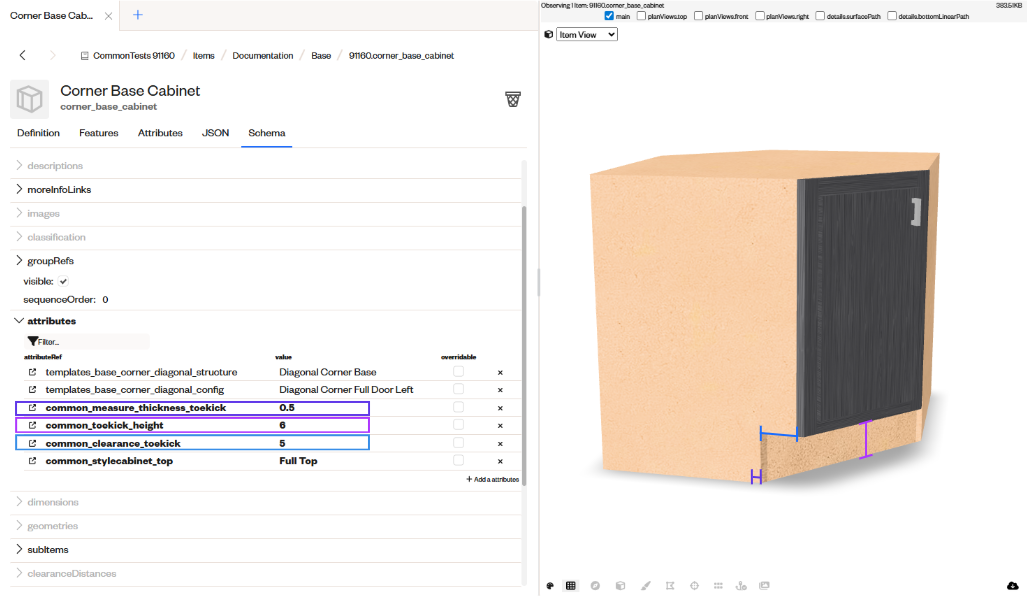Expand the geometries section
The height and width of the screenshot is (598, 1027).
pyautogui.click(x=19, y=525)
